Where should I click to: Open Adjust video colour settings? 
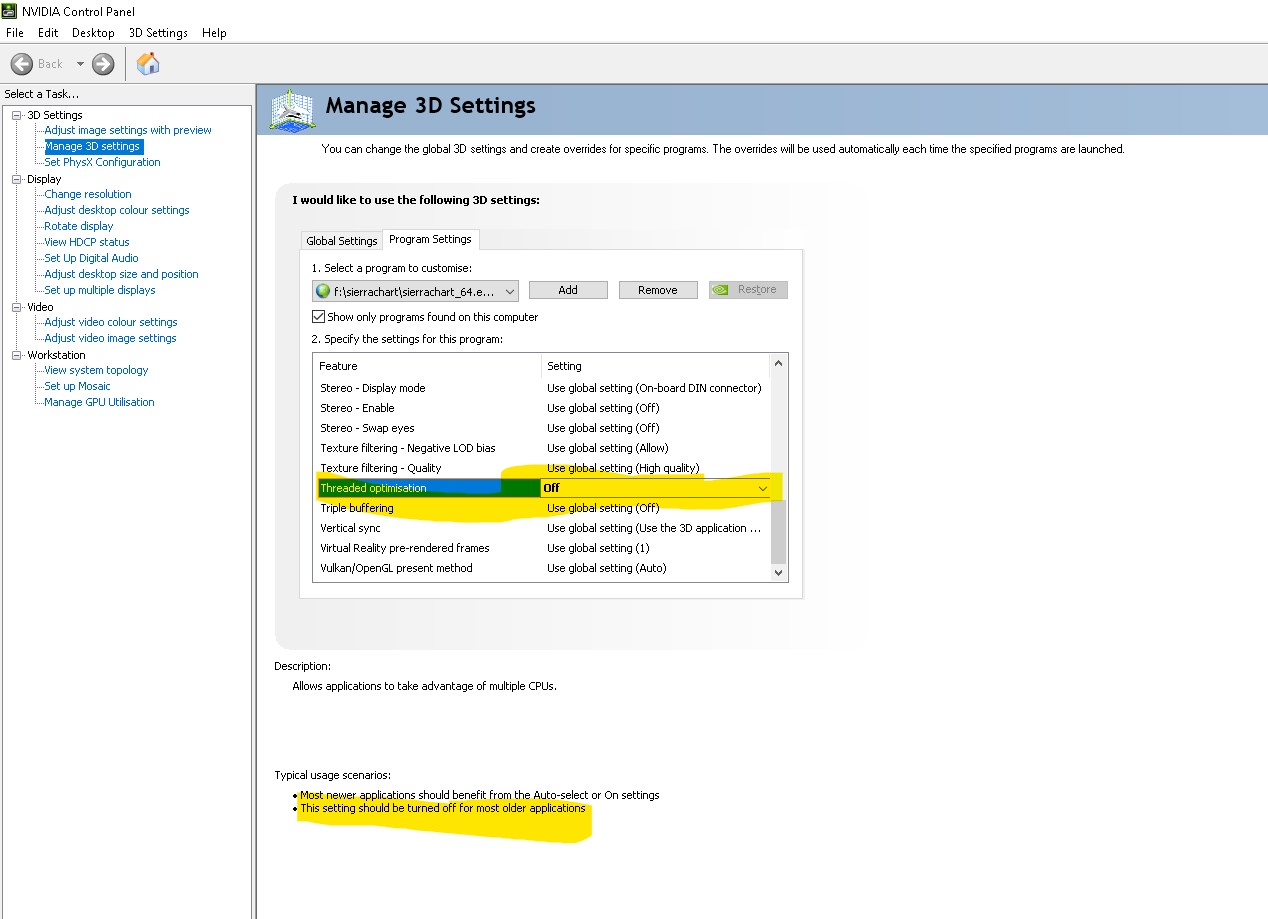tap(111, 322)
